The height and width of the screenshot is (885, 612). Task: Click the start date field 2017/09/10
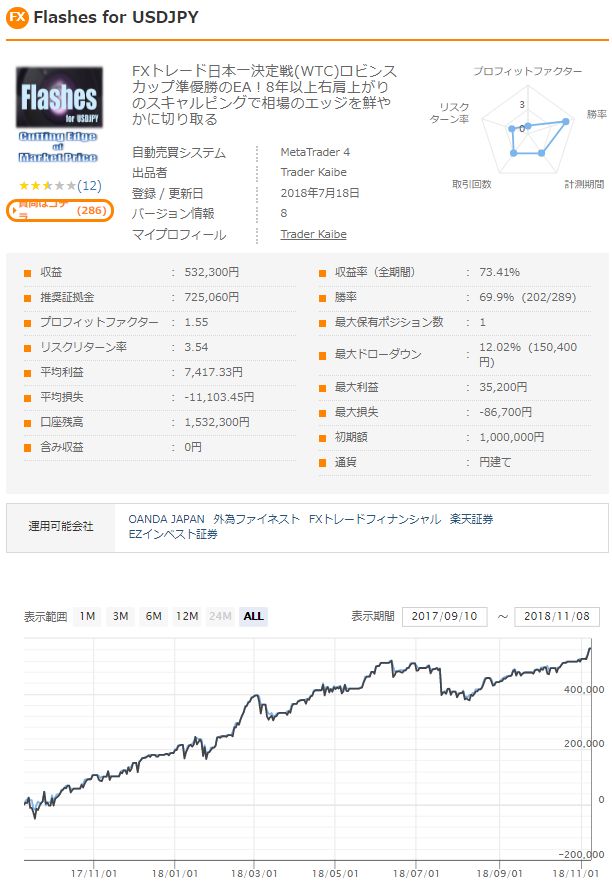point(445,616)
